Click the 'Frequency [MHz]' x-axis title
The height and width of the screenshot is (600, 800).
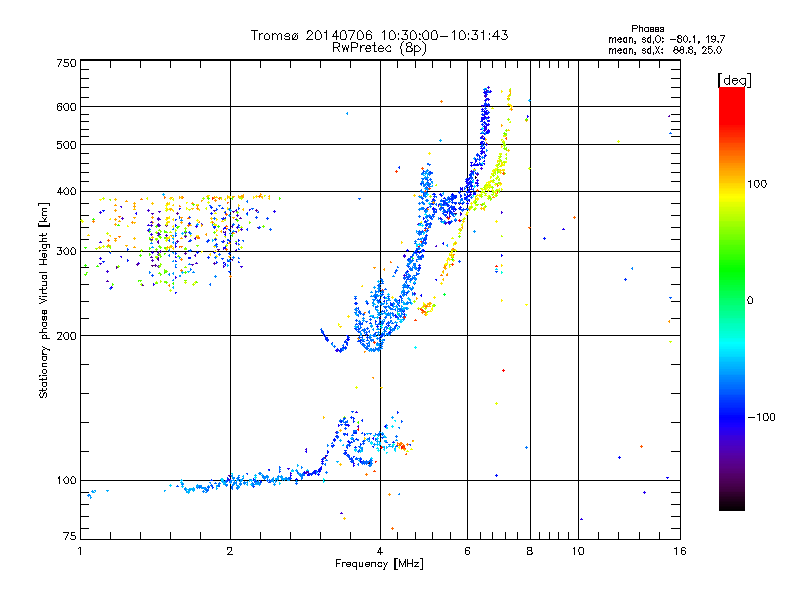click(x=379, y=564)
